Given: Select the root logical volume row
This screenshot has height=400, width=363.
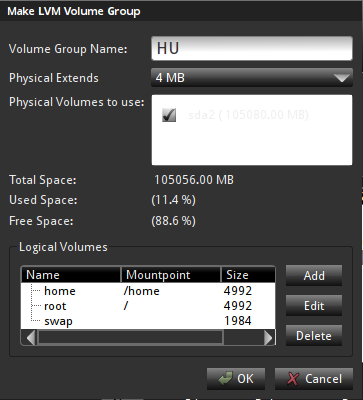Looking at the screenshot, I should pos(148,306).
